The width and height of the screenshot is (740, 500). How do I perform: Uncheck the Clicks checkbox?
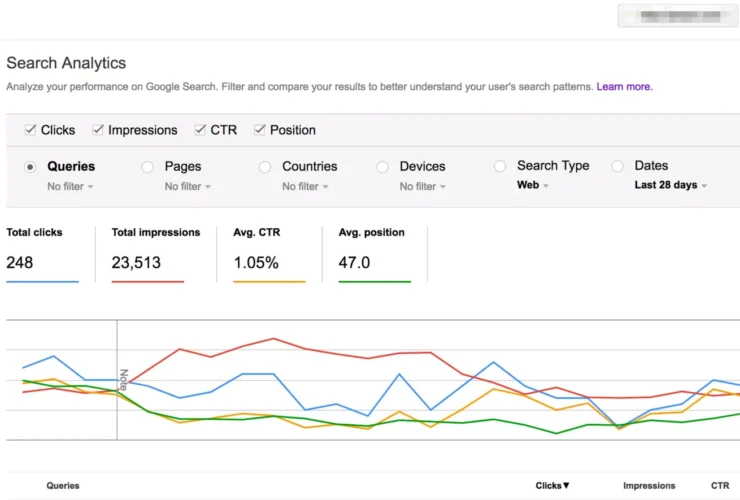pyautogui.click(x=30, y=130)
